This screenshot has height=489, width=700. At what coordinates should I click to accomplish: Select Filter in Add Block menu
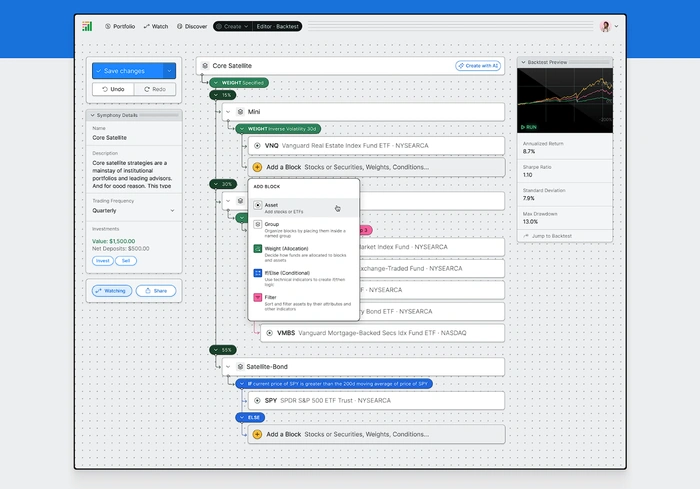point(304,302)
